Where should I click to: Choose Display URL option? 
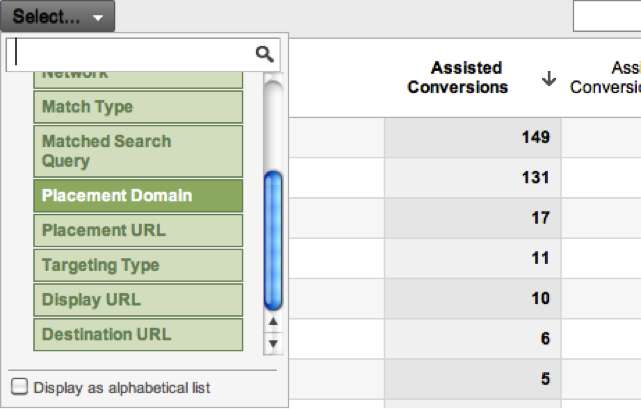pyautogui.click(x=138, y=300)
